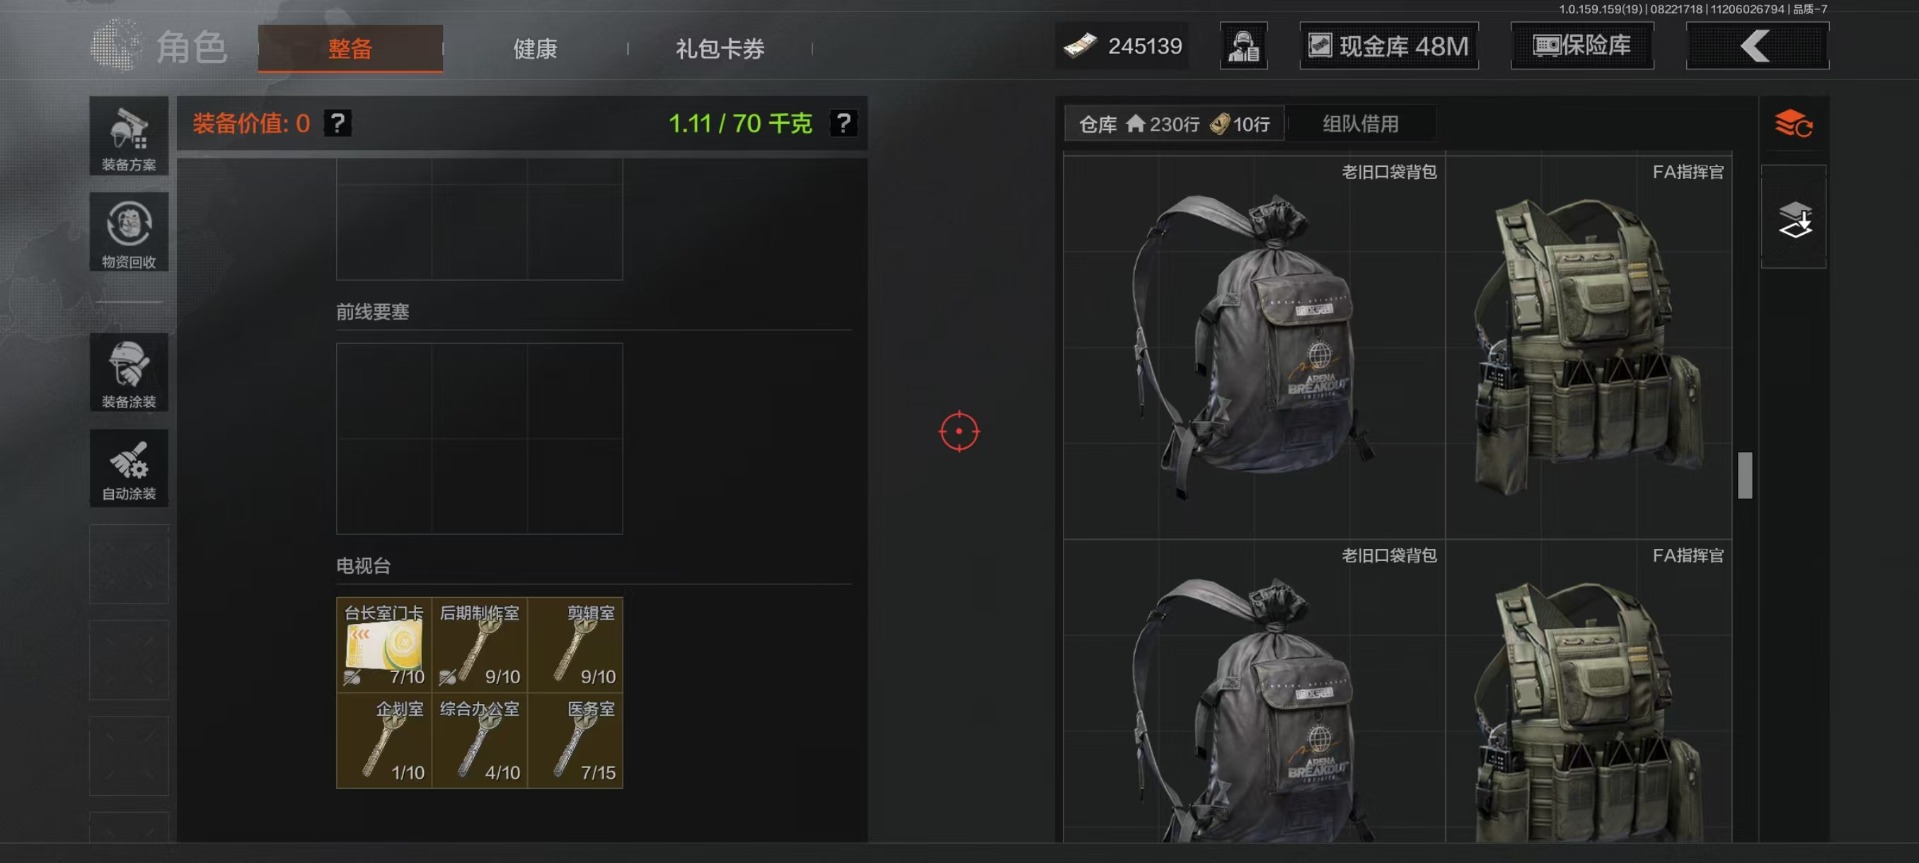The image size is (1919, 863).
Task: Click the warehouse scrollbar handle
Action: [x=1745, y=475]
